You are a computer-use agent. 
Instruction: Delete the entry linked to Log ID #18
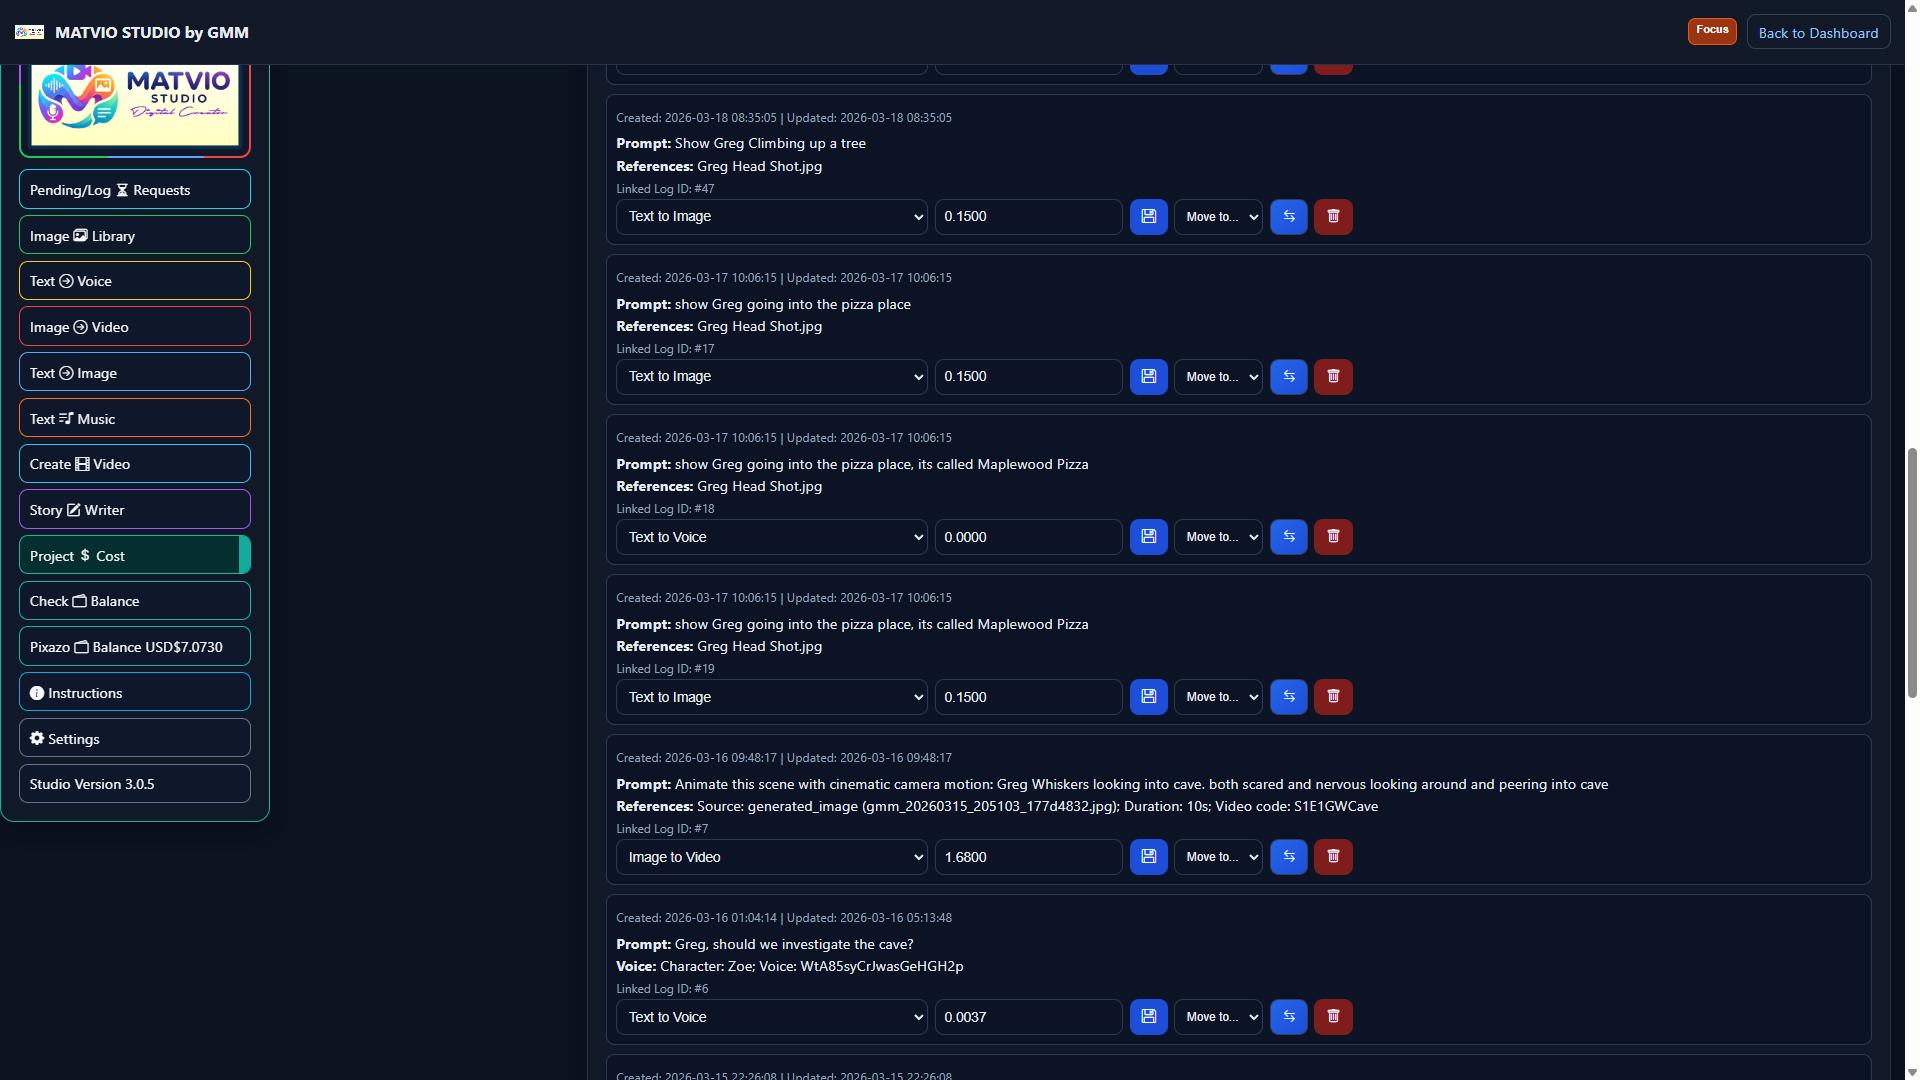[x=1333, y=537]
